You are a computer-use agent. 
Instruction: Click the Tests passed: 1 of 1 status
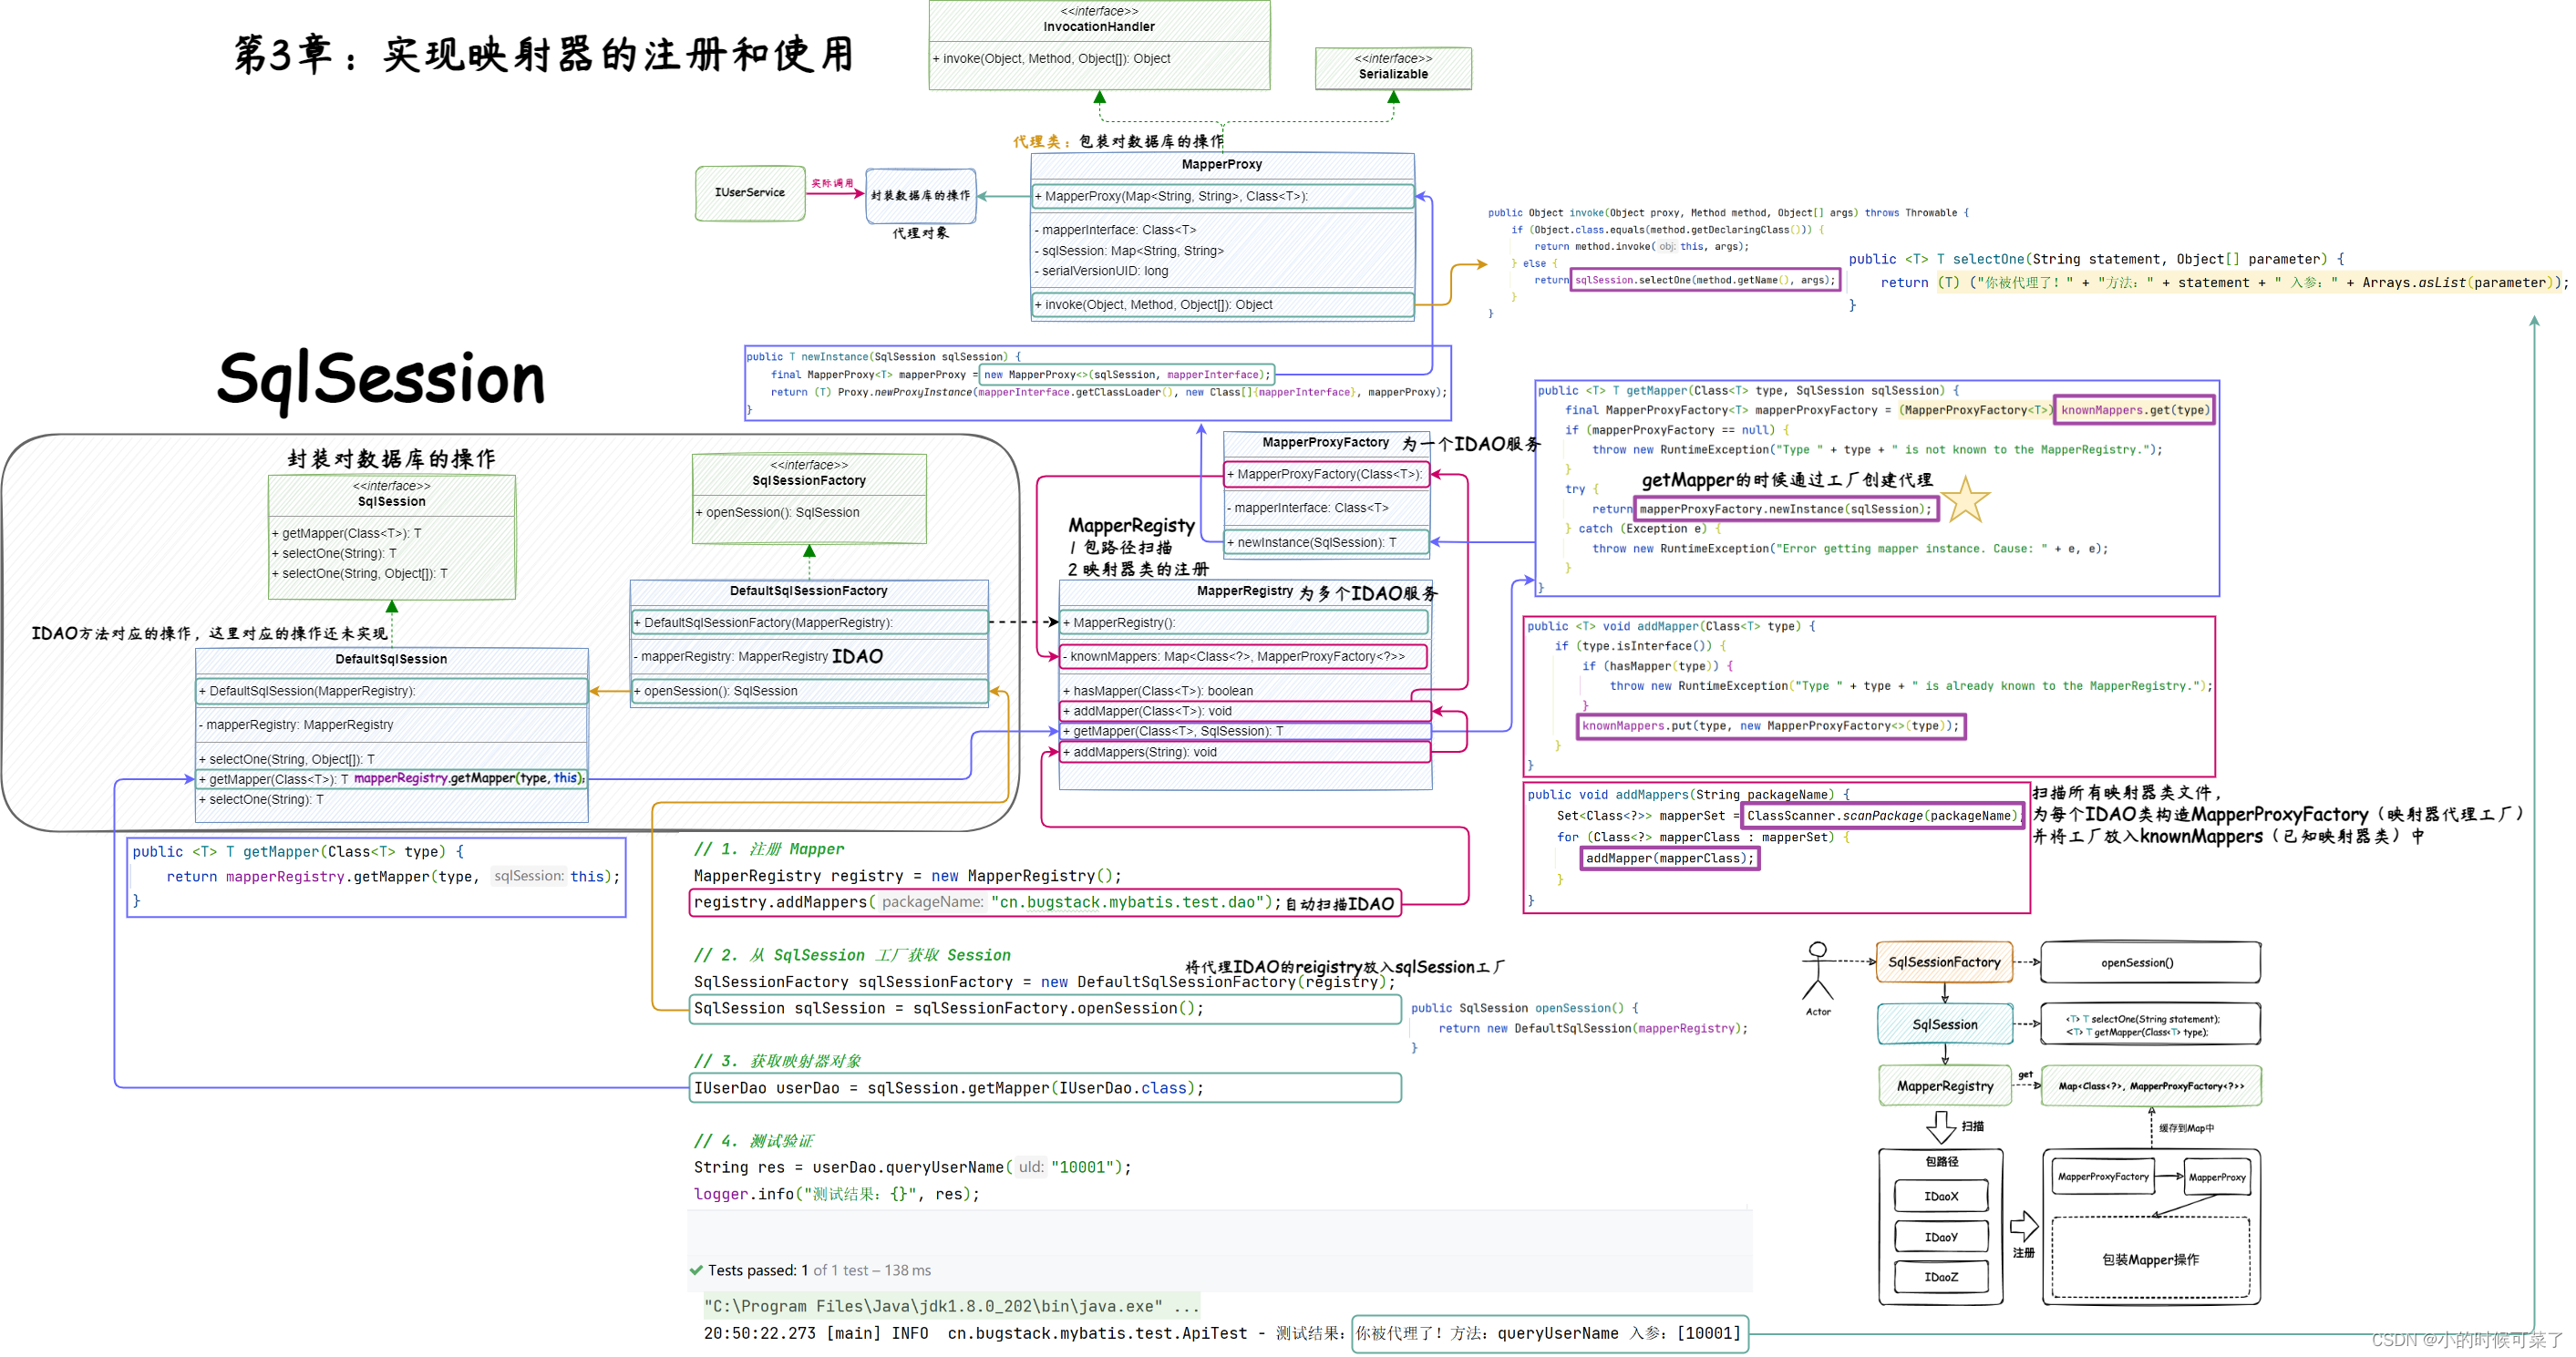coord(819,1270)
